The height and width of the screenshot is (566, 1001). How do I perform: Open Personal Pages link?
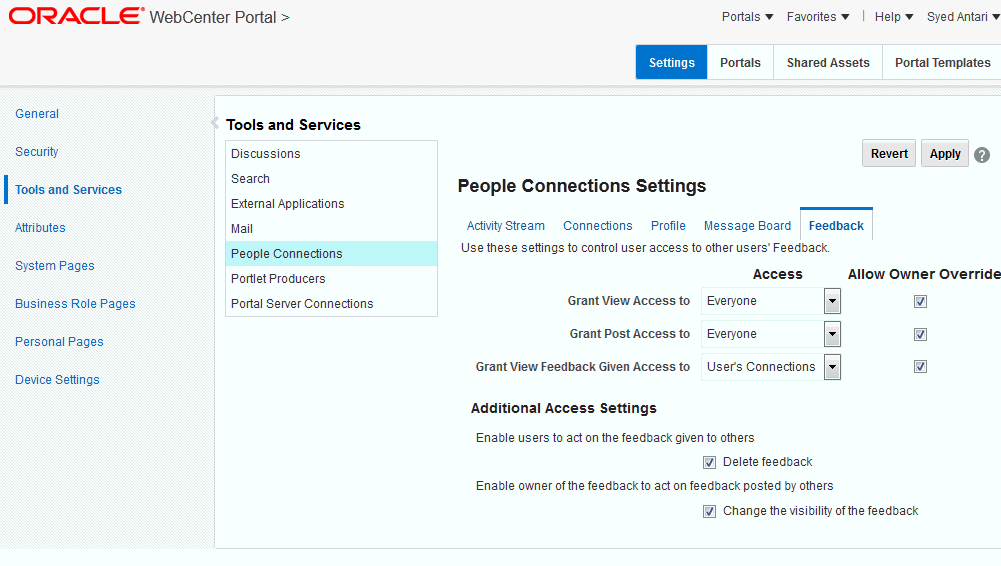(x=59, y=341)
